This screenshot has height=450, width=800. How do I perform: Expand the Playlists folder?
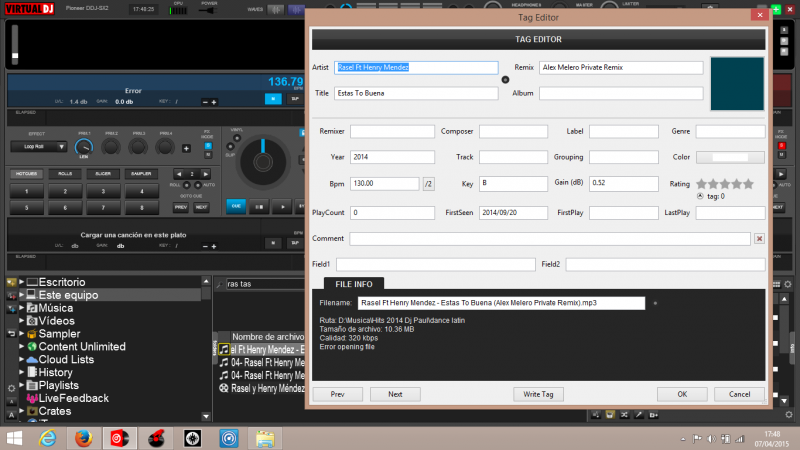click(21, 385)
